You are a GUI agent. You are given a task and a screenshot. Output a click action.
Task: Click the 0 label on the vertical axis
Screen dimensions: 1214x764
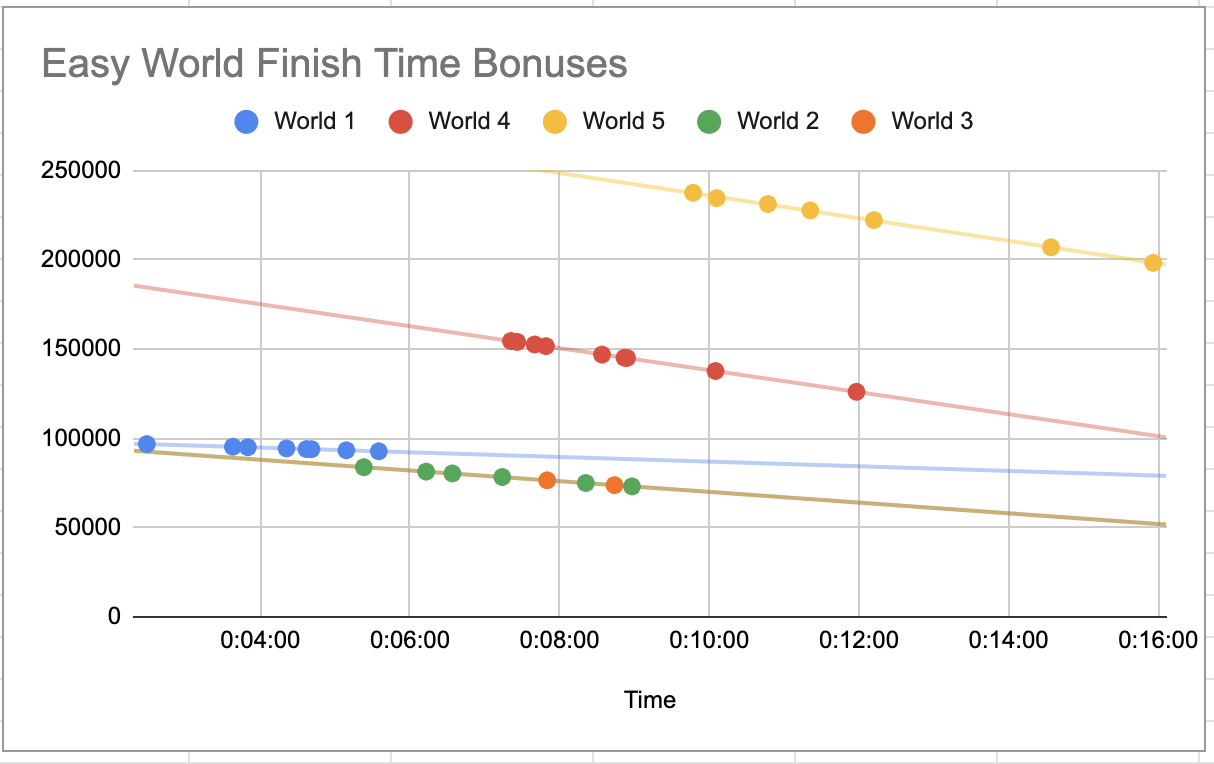point(113,617)
